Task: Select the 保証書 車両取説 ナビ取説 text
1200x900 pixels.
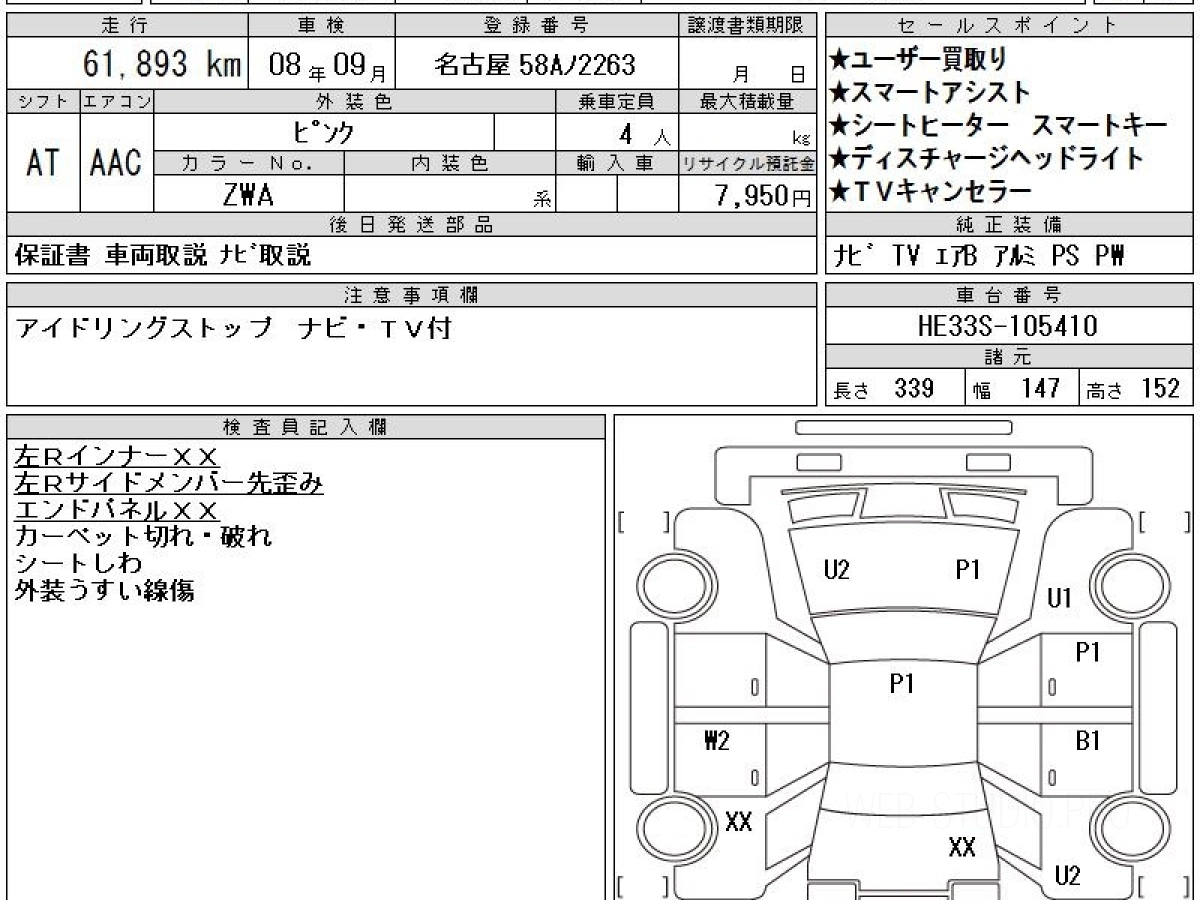Action: pyautogui.click(x=163, y=256)
